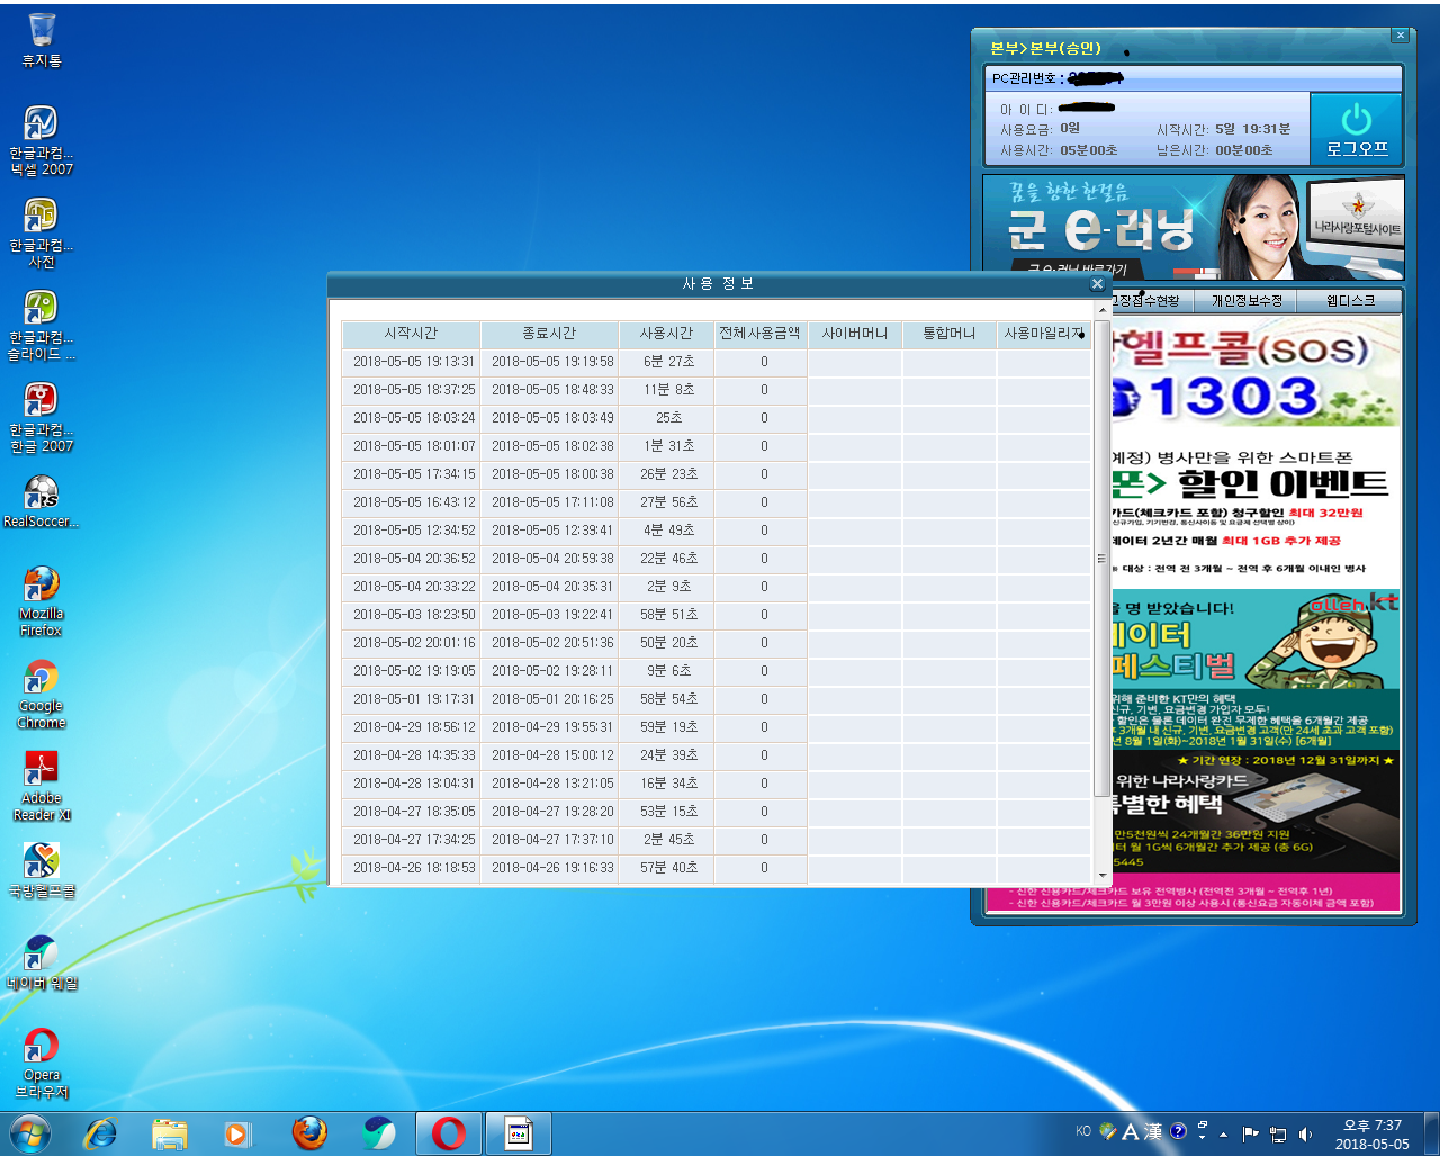Open the 스마트폰 할인 이벤트 banner
This screenshot has height=1156, width=1440.
point(1256,510)
